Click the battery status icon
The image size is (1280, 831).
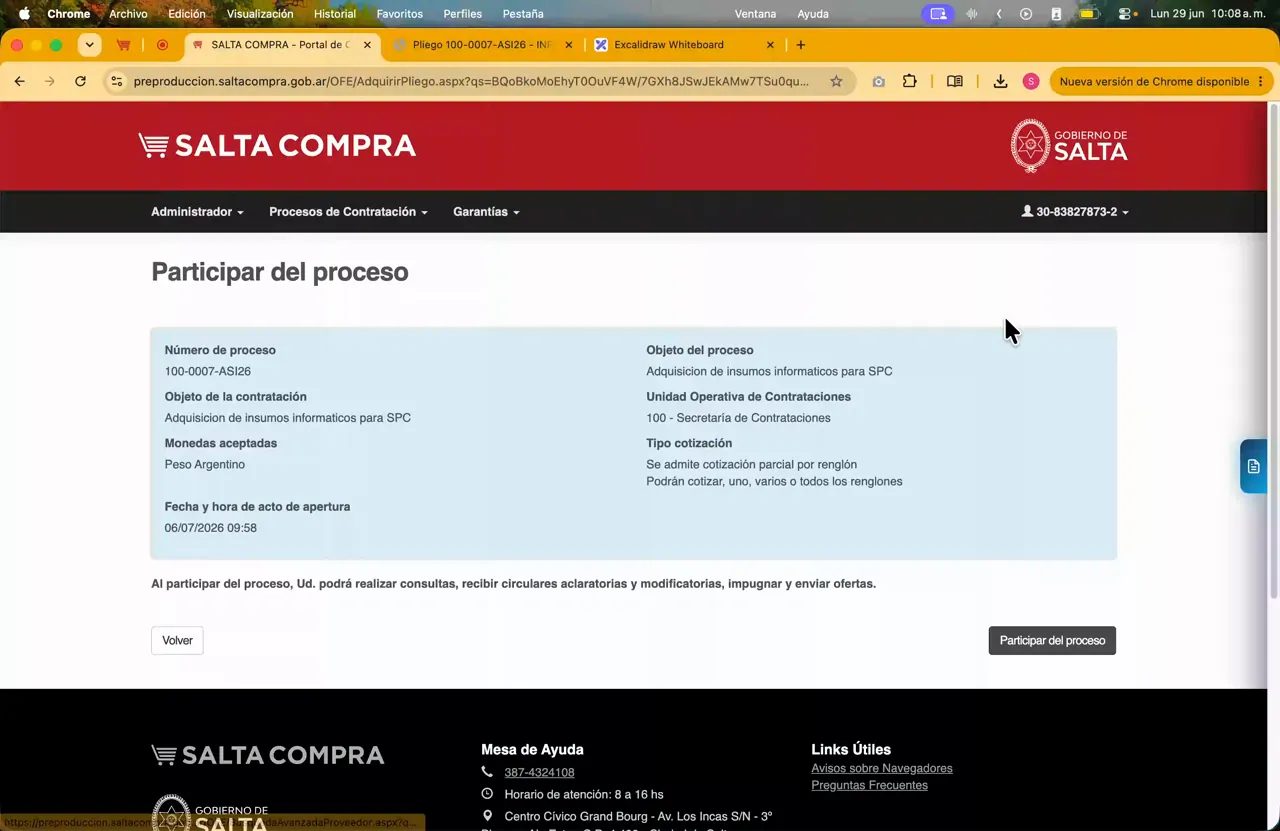pyautogui.click(x=1088, y=14)
